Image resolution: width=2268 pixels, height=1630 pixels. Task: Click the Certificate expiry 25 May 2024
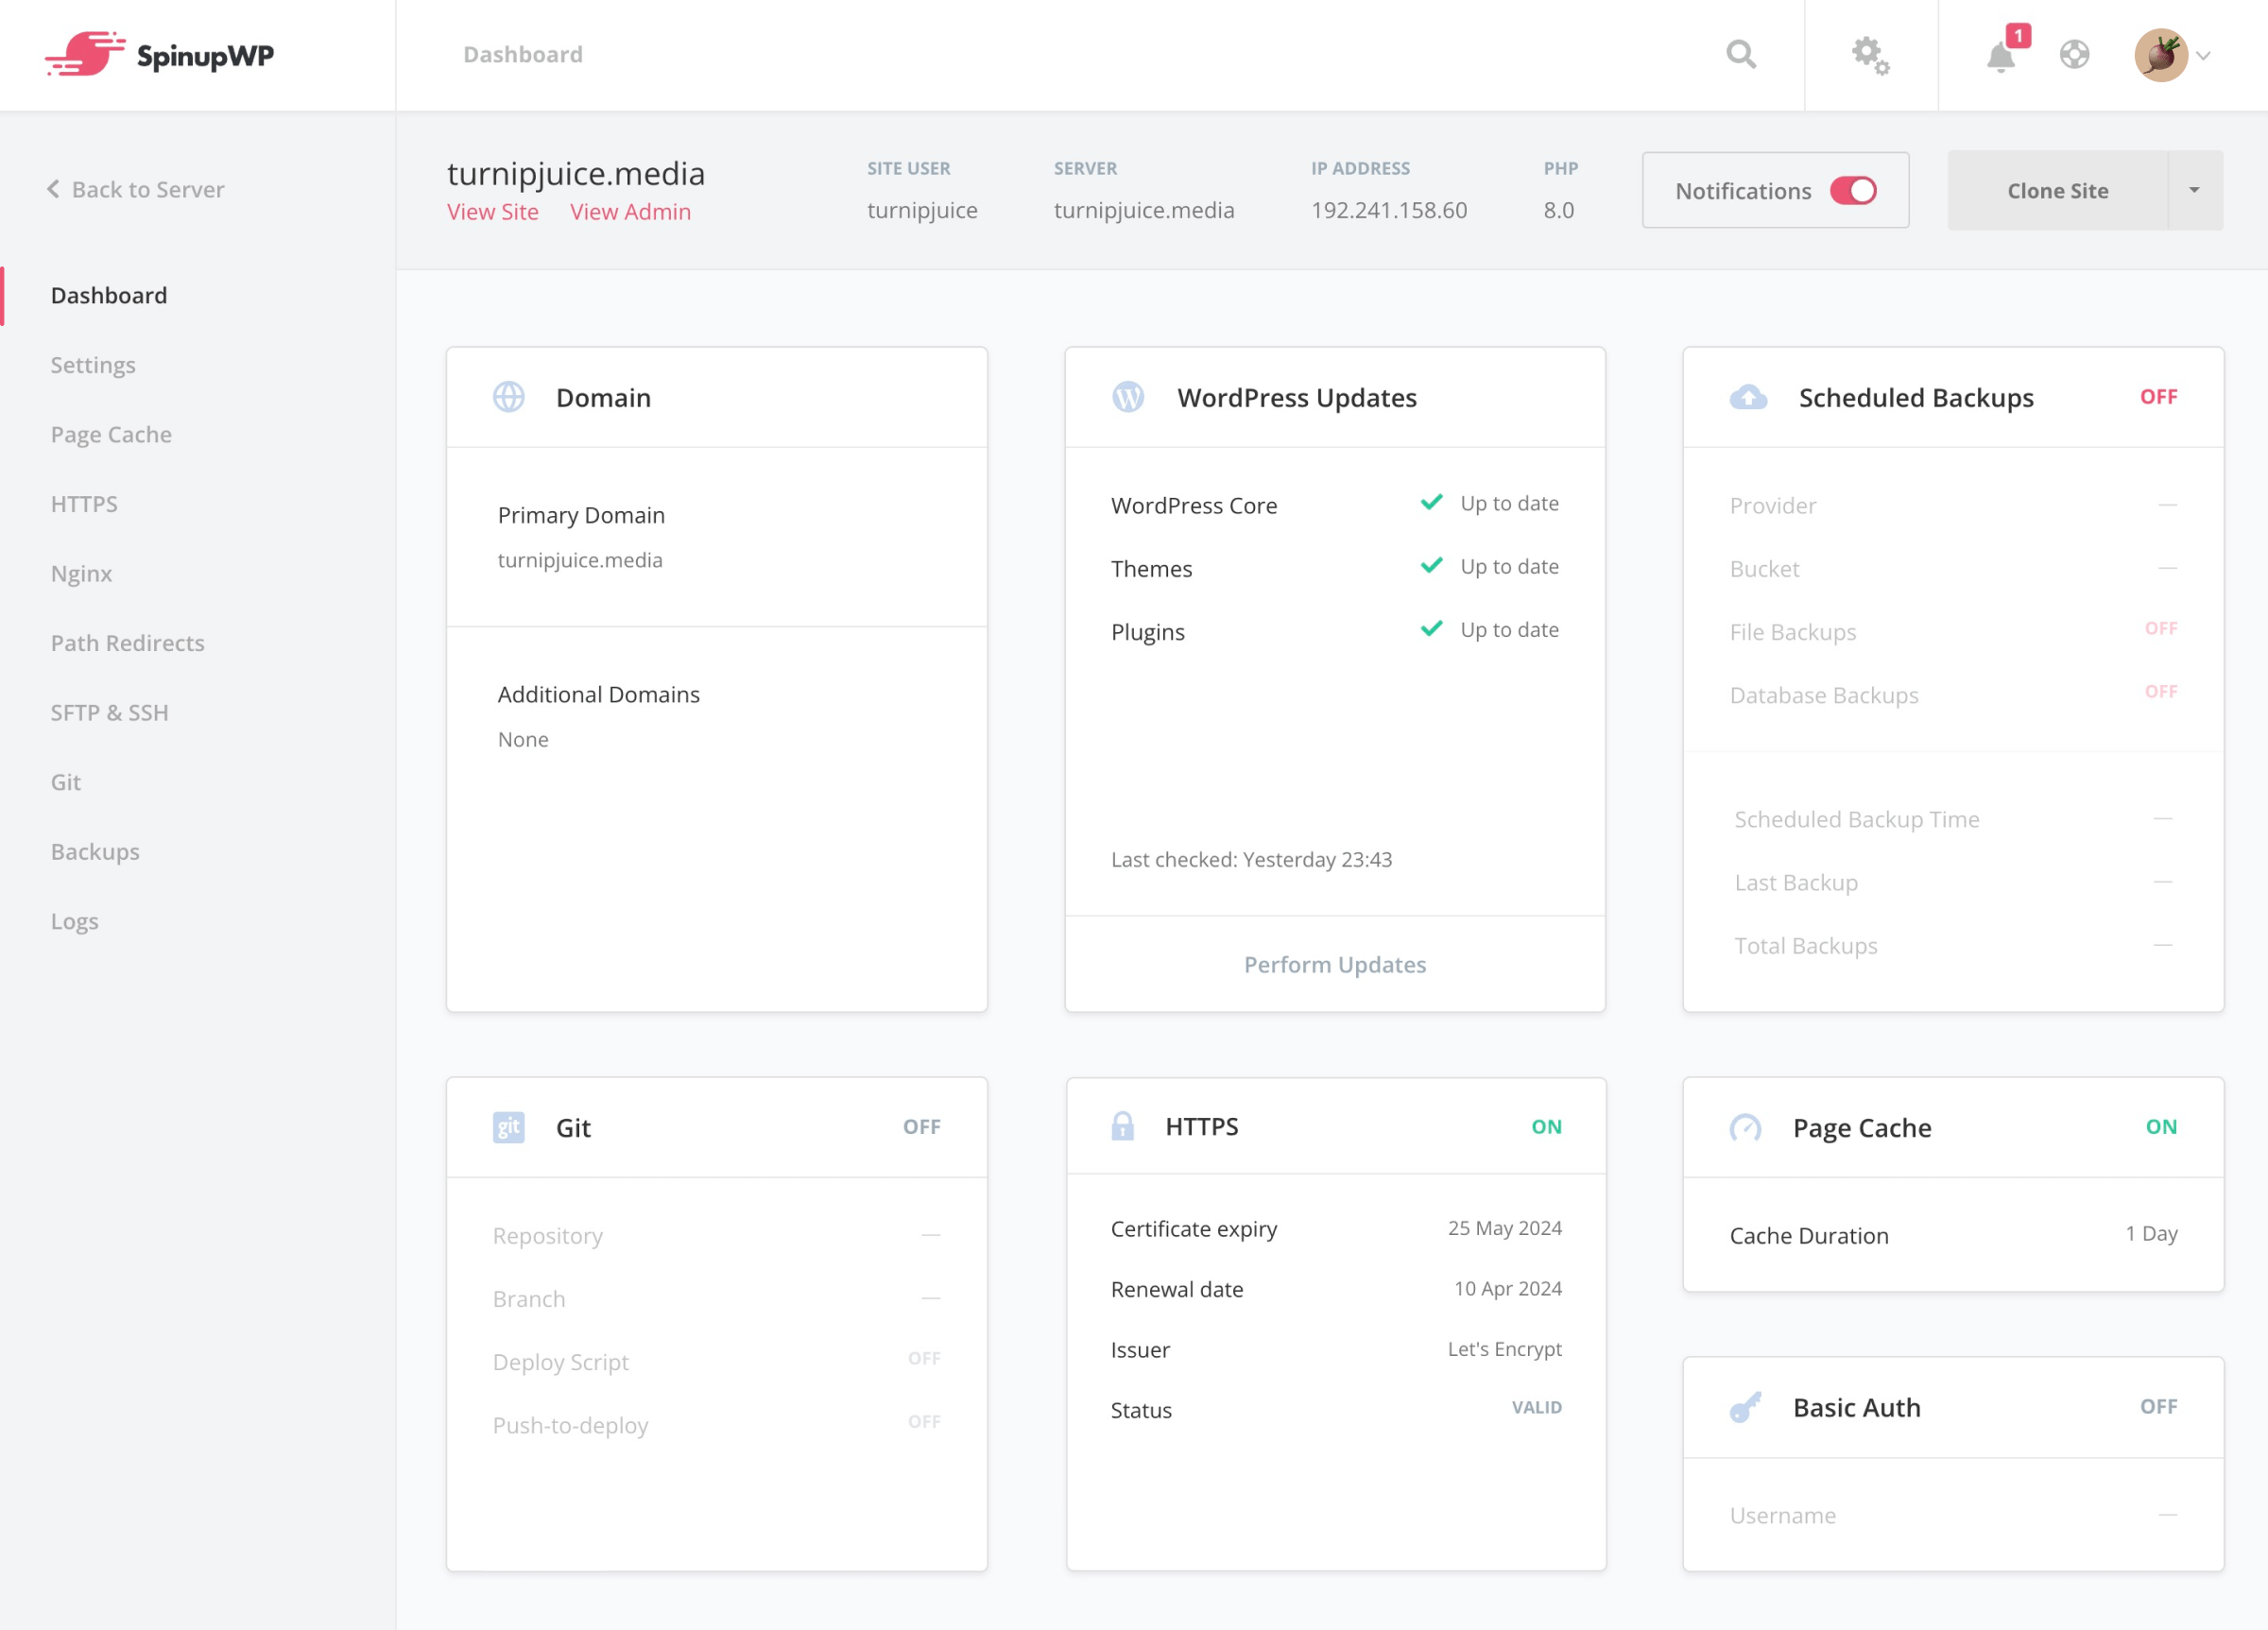tap(1505, 1228)
